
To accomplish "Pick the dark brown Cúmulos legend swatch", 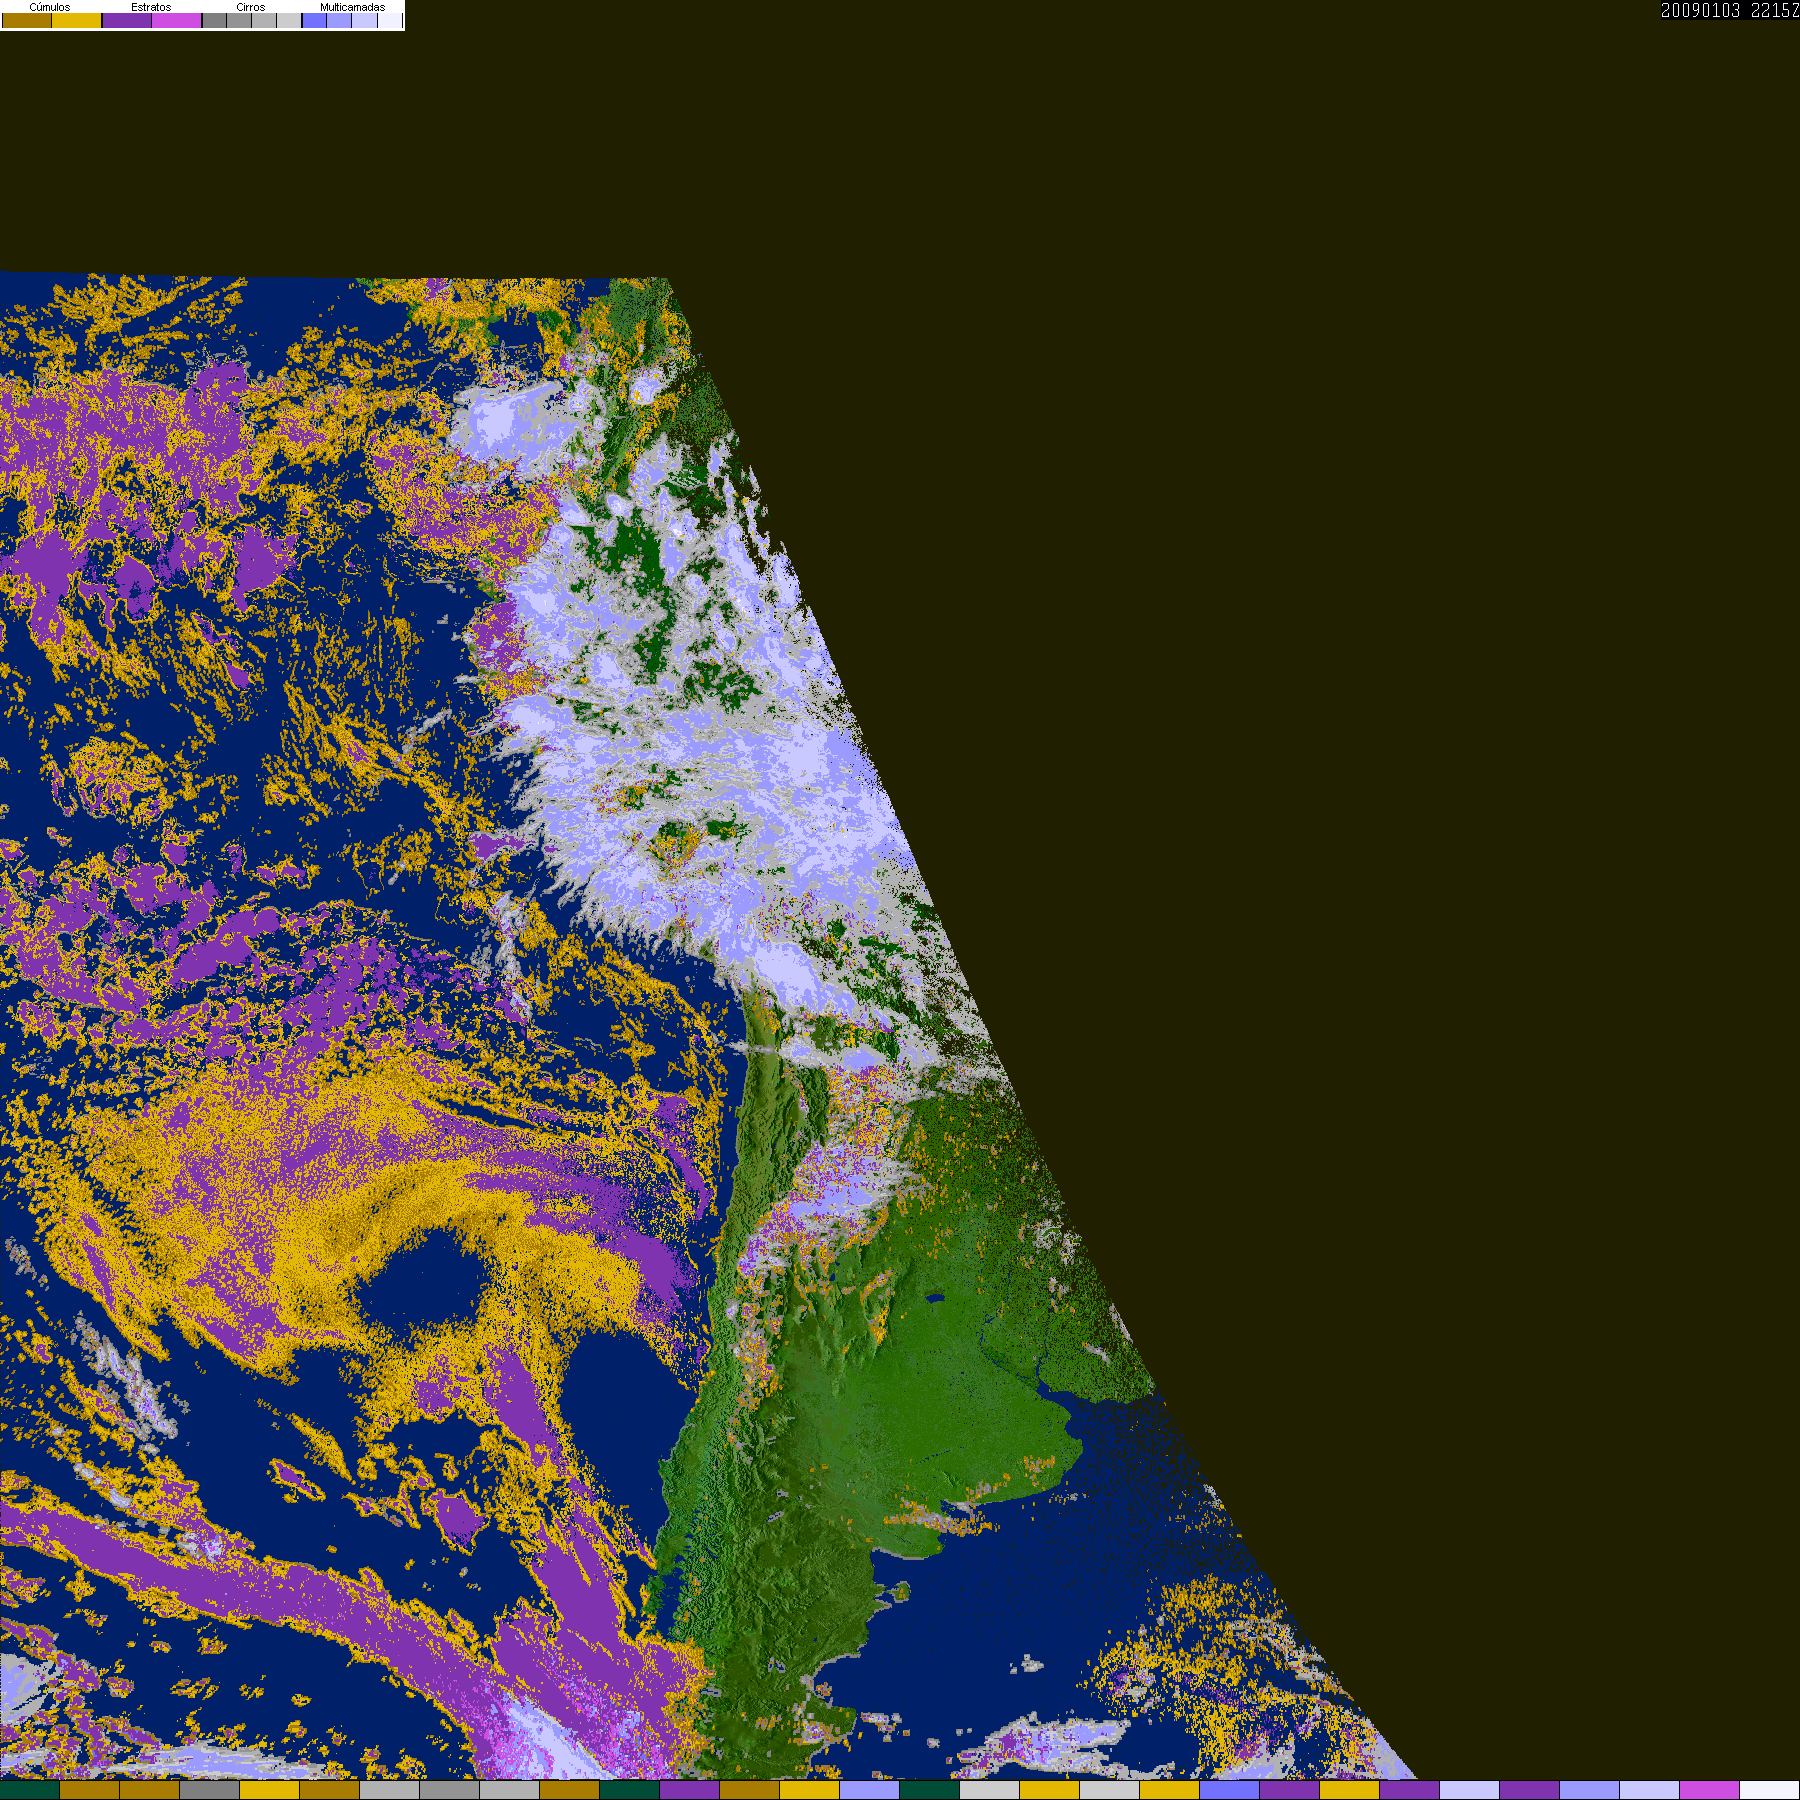I will [x=27, y=20].
